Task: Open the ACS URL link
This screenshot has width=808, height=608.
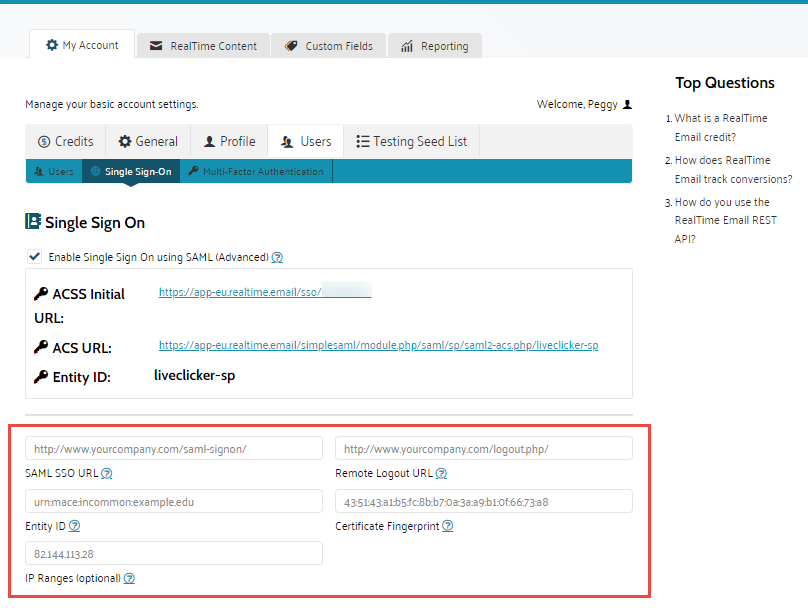Action: [378, 346]
